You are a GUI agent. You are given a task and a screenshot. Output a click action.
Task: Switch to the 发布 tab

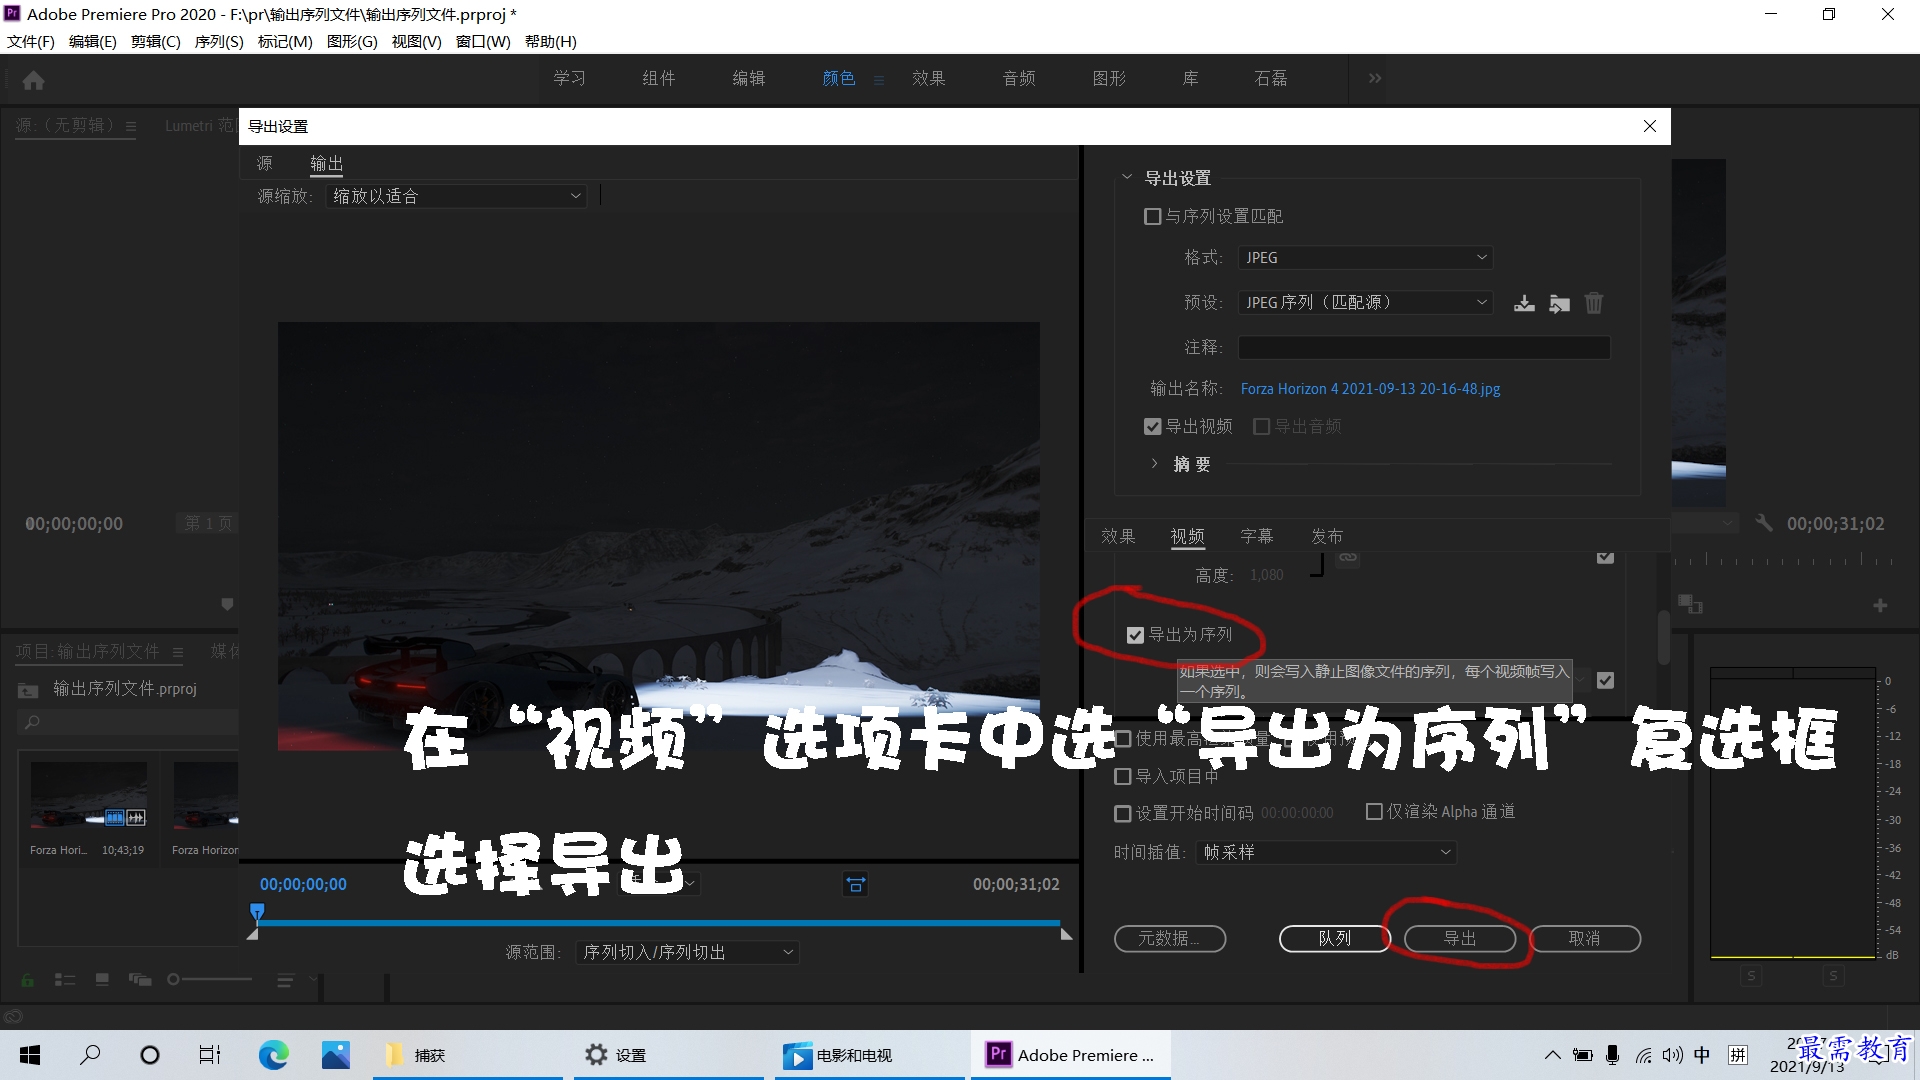[1327, 537]
